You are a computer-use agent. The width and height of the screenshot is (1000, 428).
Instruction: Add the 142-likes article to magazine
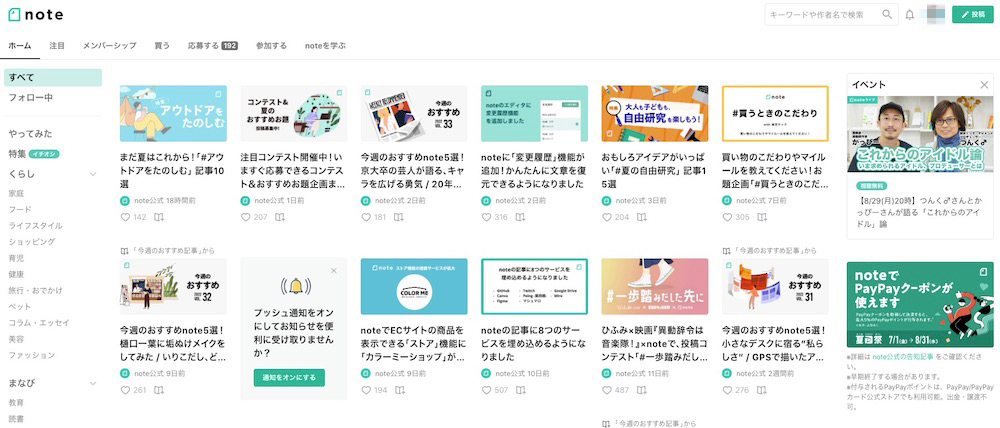coord(159,218)
